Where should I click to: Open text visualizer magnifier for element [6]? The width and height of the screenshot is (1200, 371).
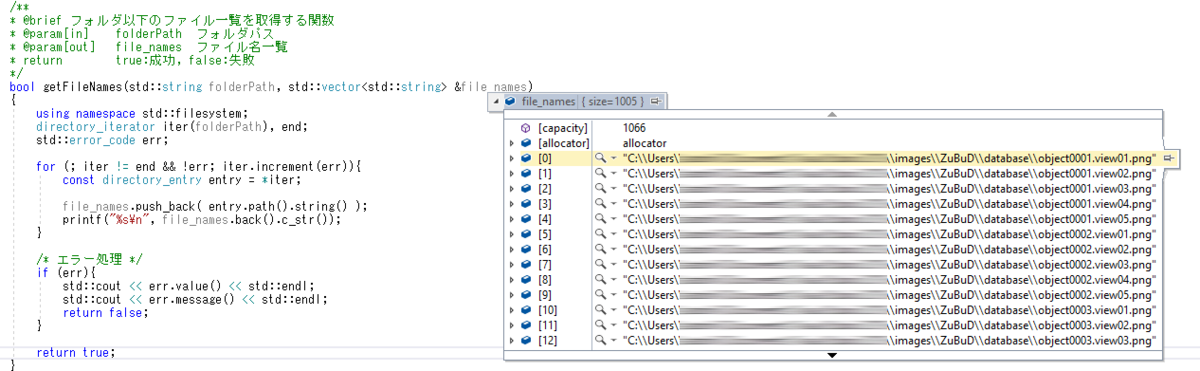pos(600,248)
